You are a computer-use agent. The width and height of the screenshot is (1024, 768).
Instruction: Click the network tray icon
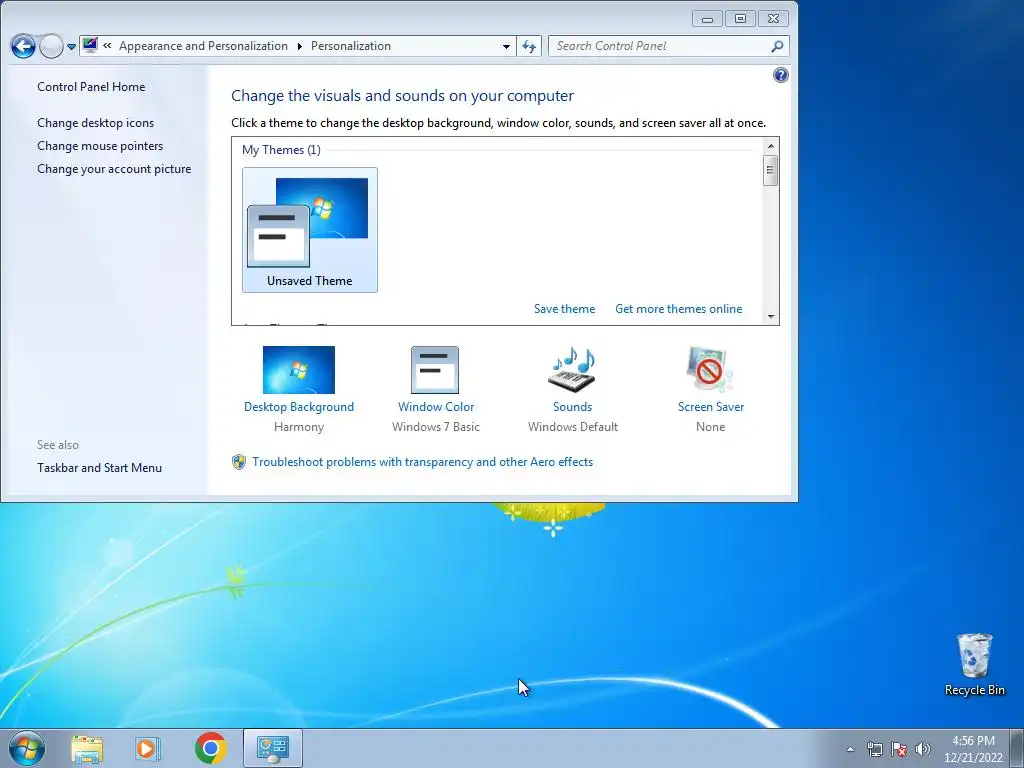(x=874, y=749)
